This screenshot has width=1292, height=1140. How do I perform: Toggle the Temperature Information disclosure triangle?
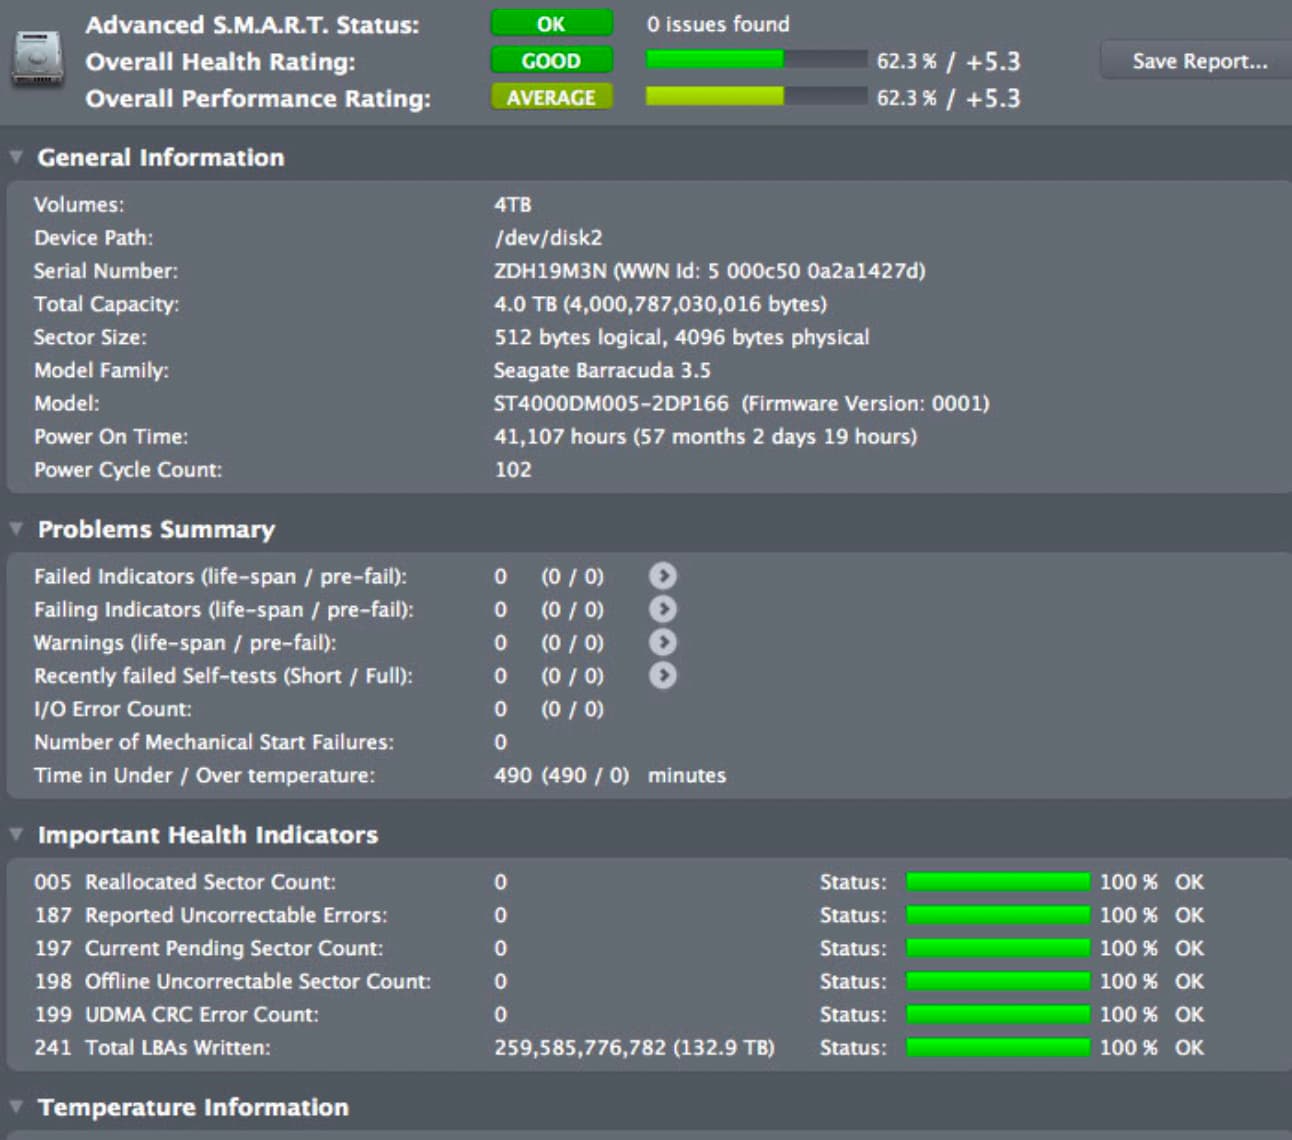(16, 1106)
